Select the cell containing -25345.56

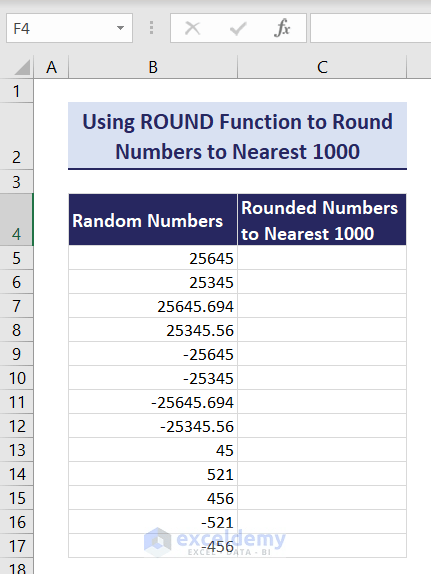click(x=153, y=426)
